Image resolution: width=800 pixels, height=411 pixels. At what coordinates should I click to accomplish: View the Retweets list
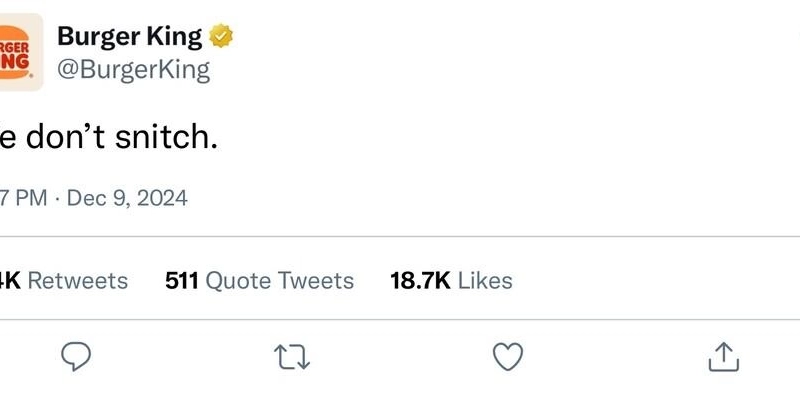coord(76,281)
